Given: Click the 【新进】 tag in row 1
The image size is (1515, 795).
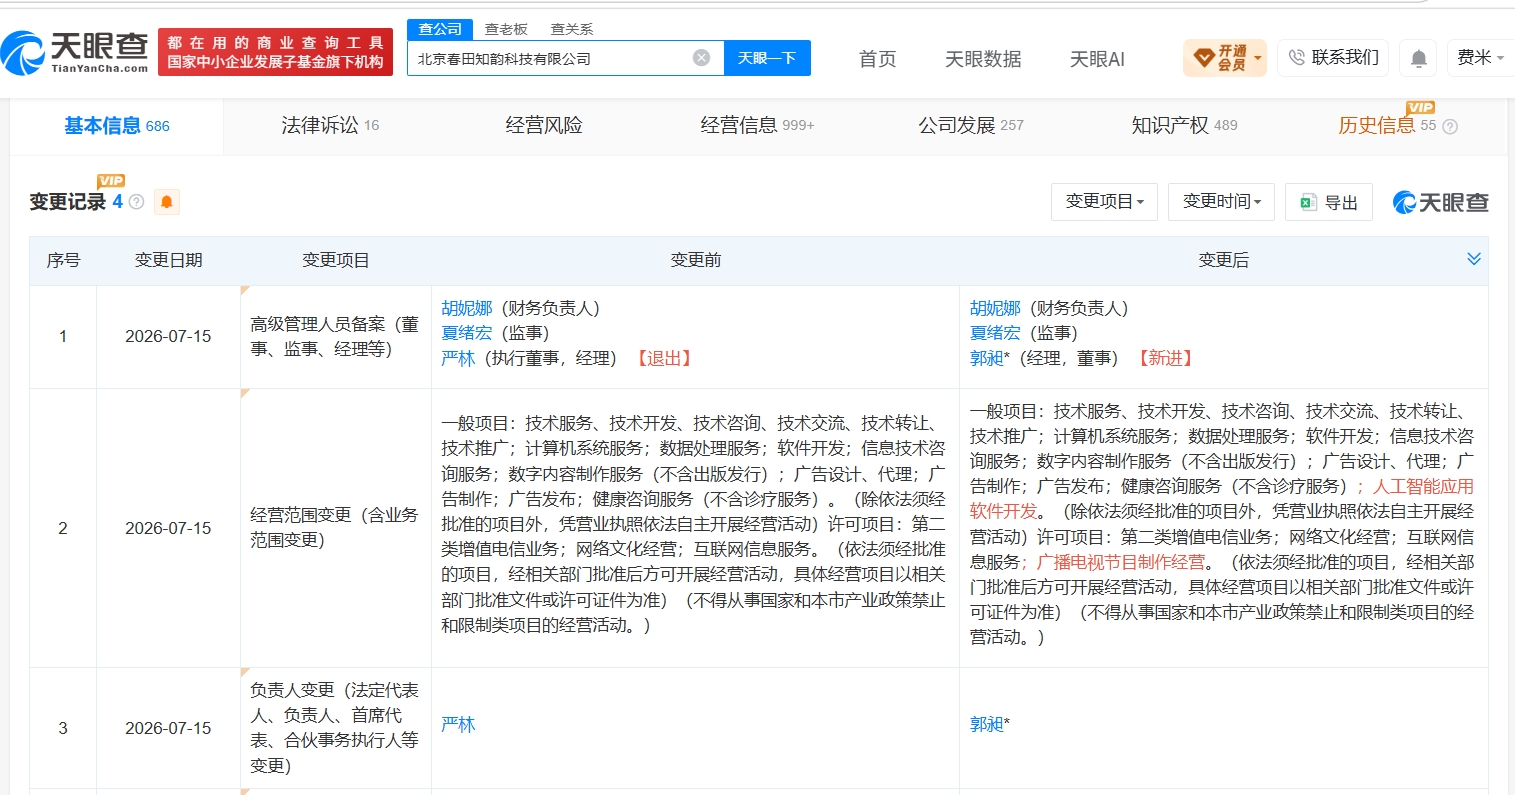Looking at the screenshot, I should 1166,358.
